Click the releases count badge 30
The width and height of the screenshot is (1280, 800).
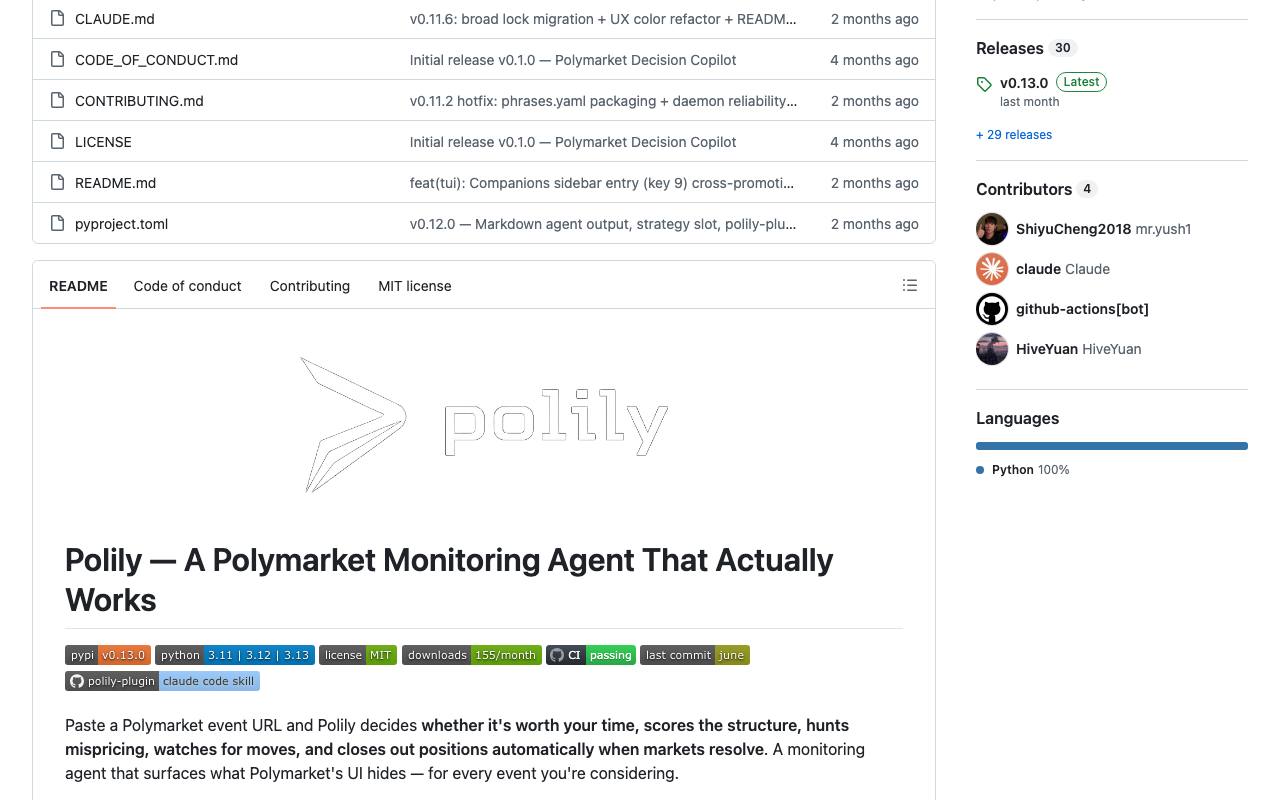(1063, 48)
